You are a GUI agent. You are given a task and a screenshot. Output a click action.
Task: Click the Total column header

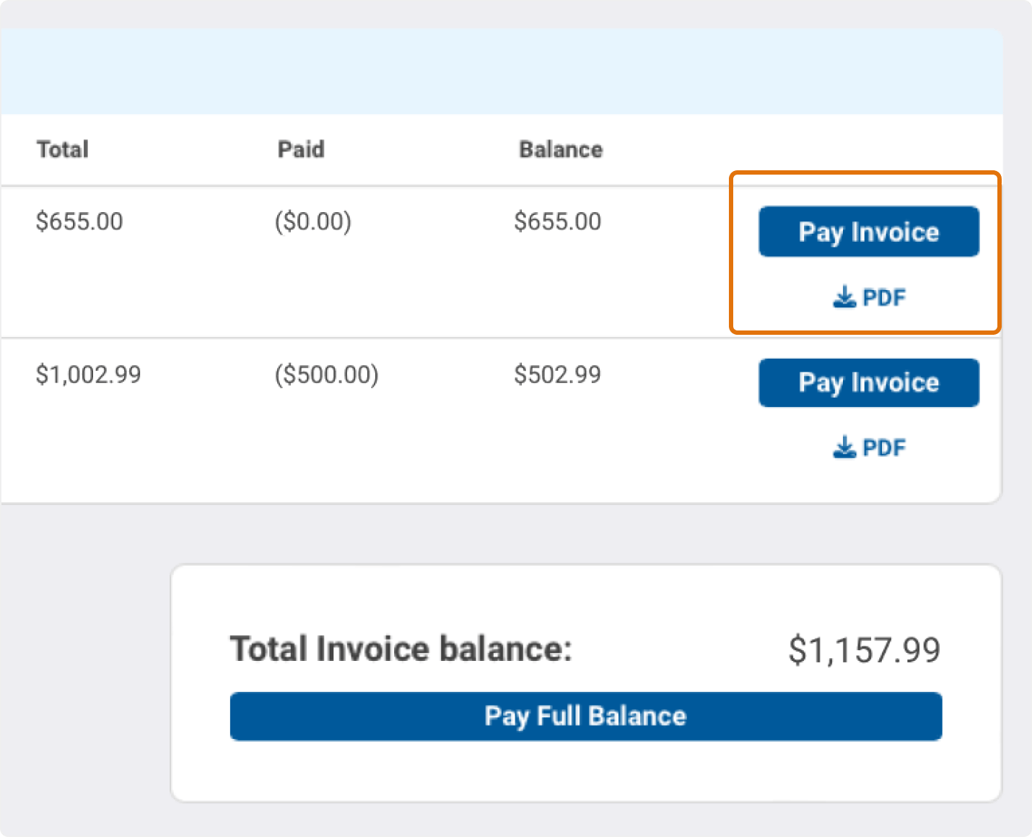point(62,149)
